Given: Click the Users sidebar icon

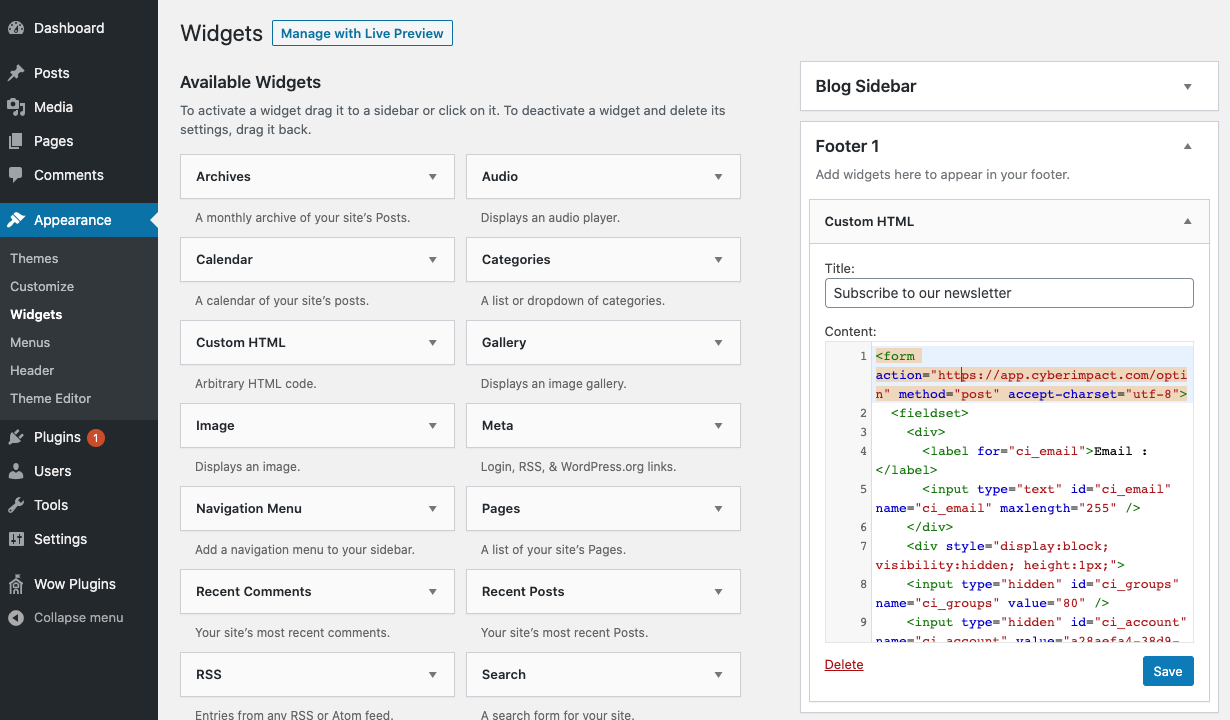Looking at the screenshot, I should click(x=18, y=471).
